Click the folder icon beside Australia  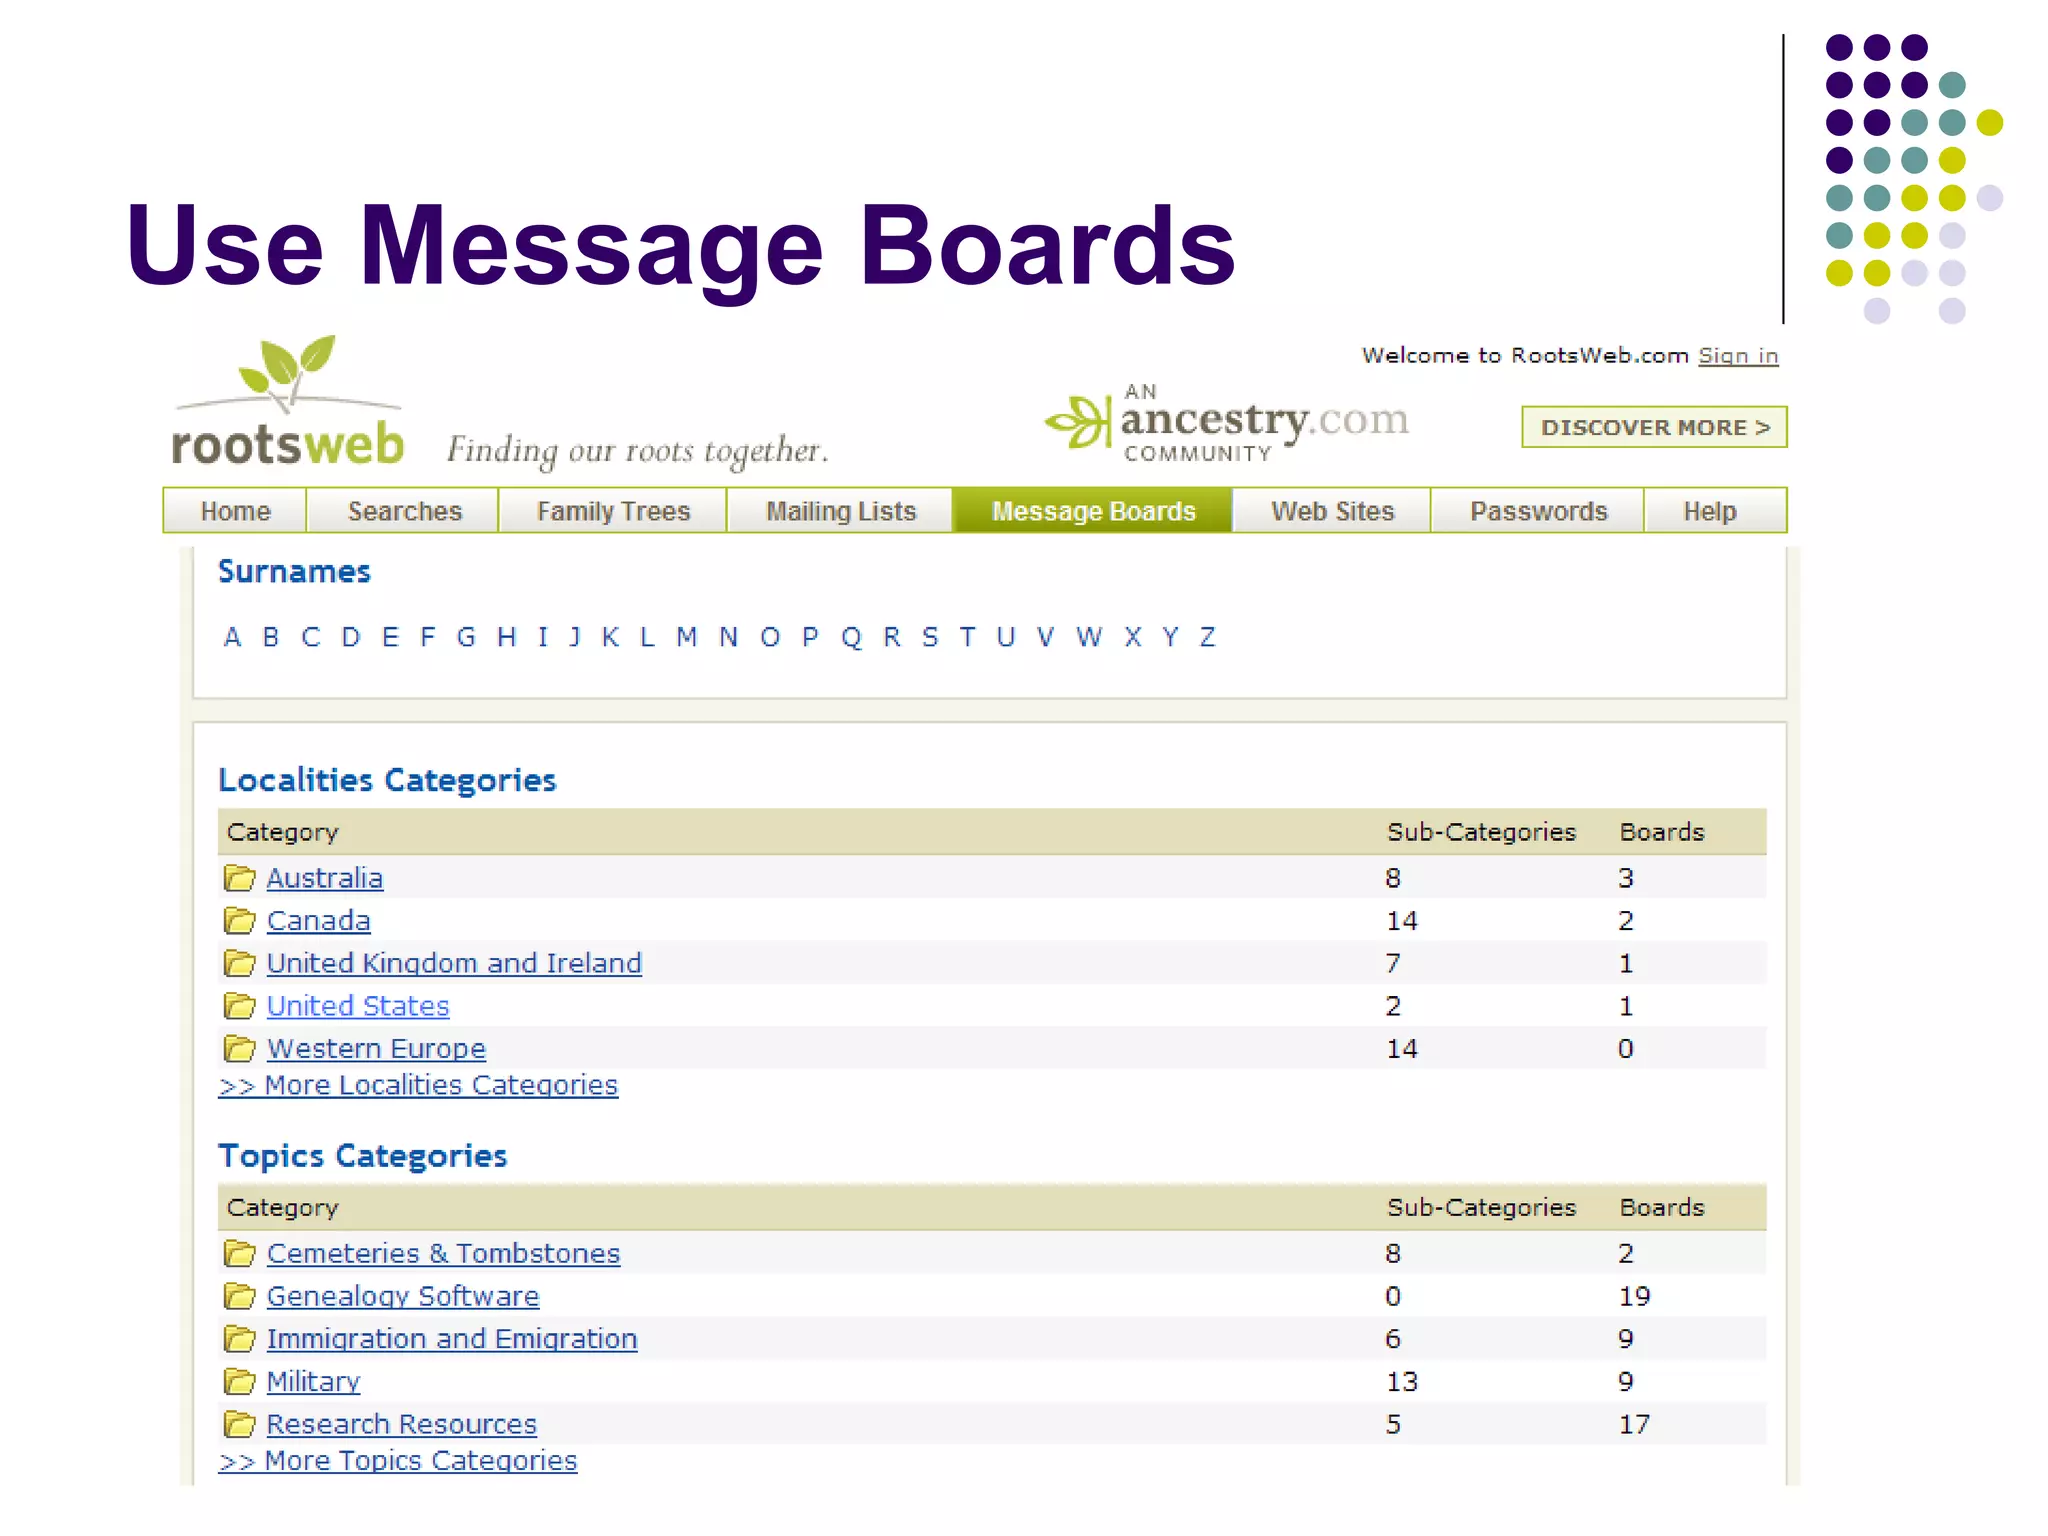pos(239,878)
